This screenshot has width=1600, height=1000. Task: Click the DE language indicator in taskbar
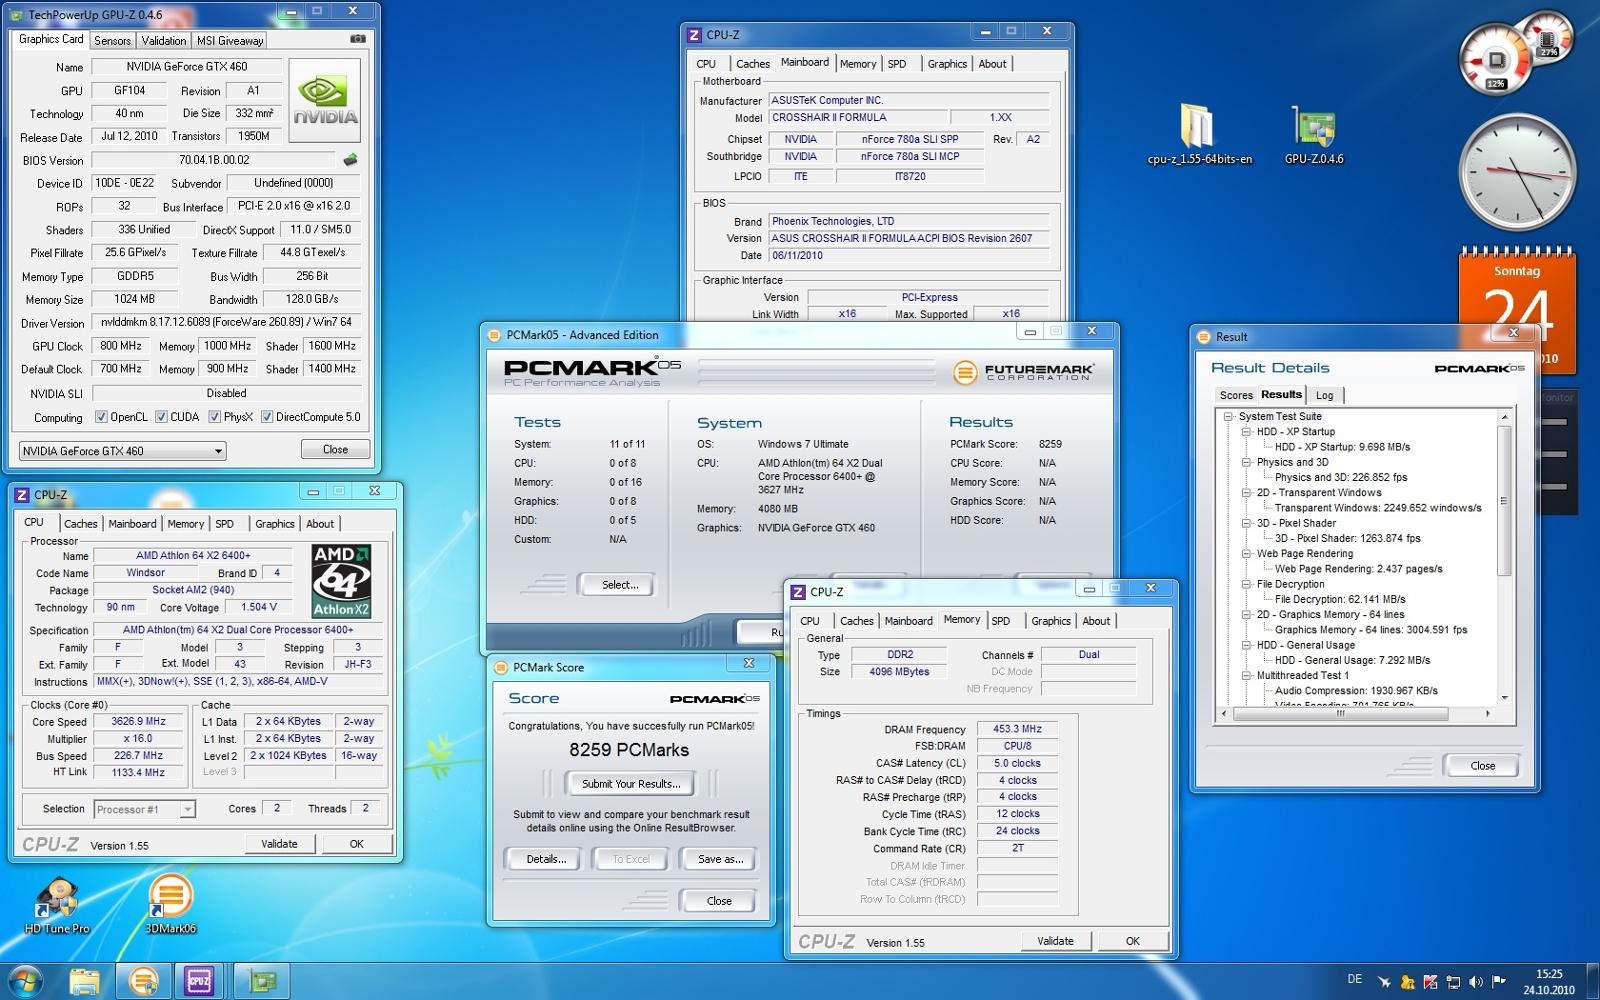pos(1355,980)
